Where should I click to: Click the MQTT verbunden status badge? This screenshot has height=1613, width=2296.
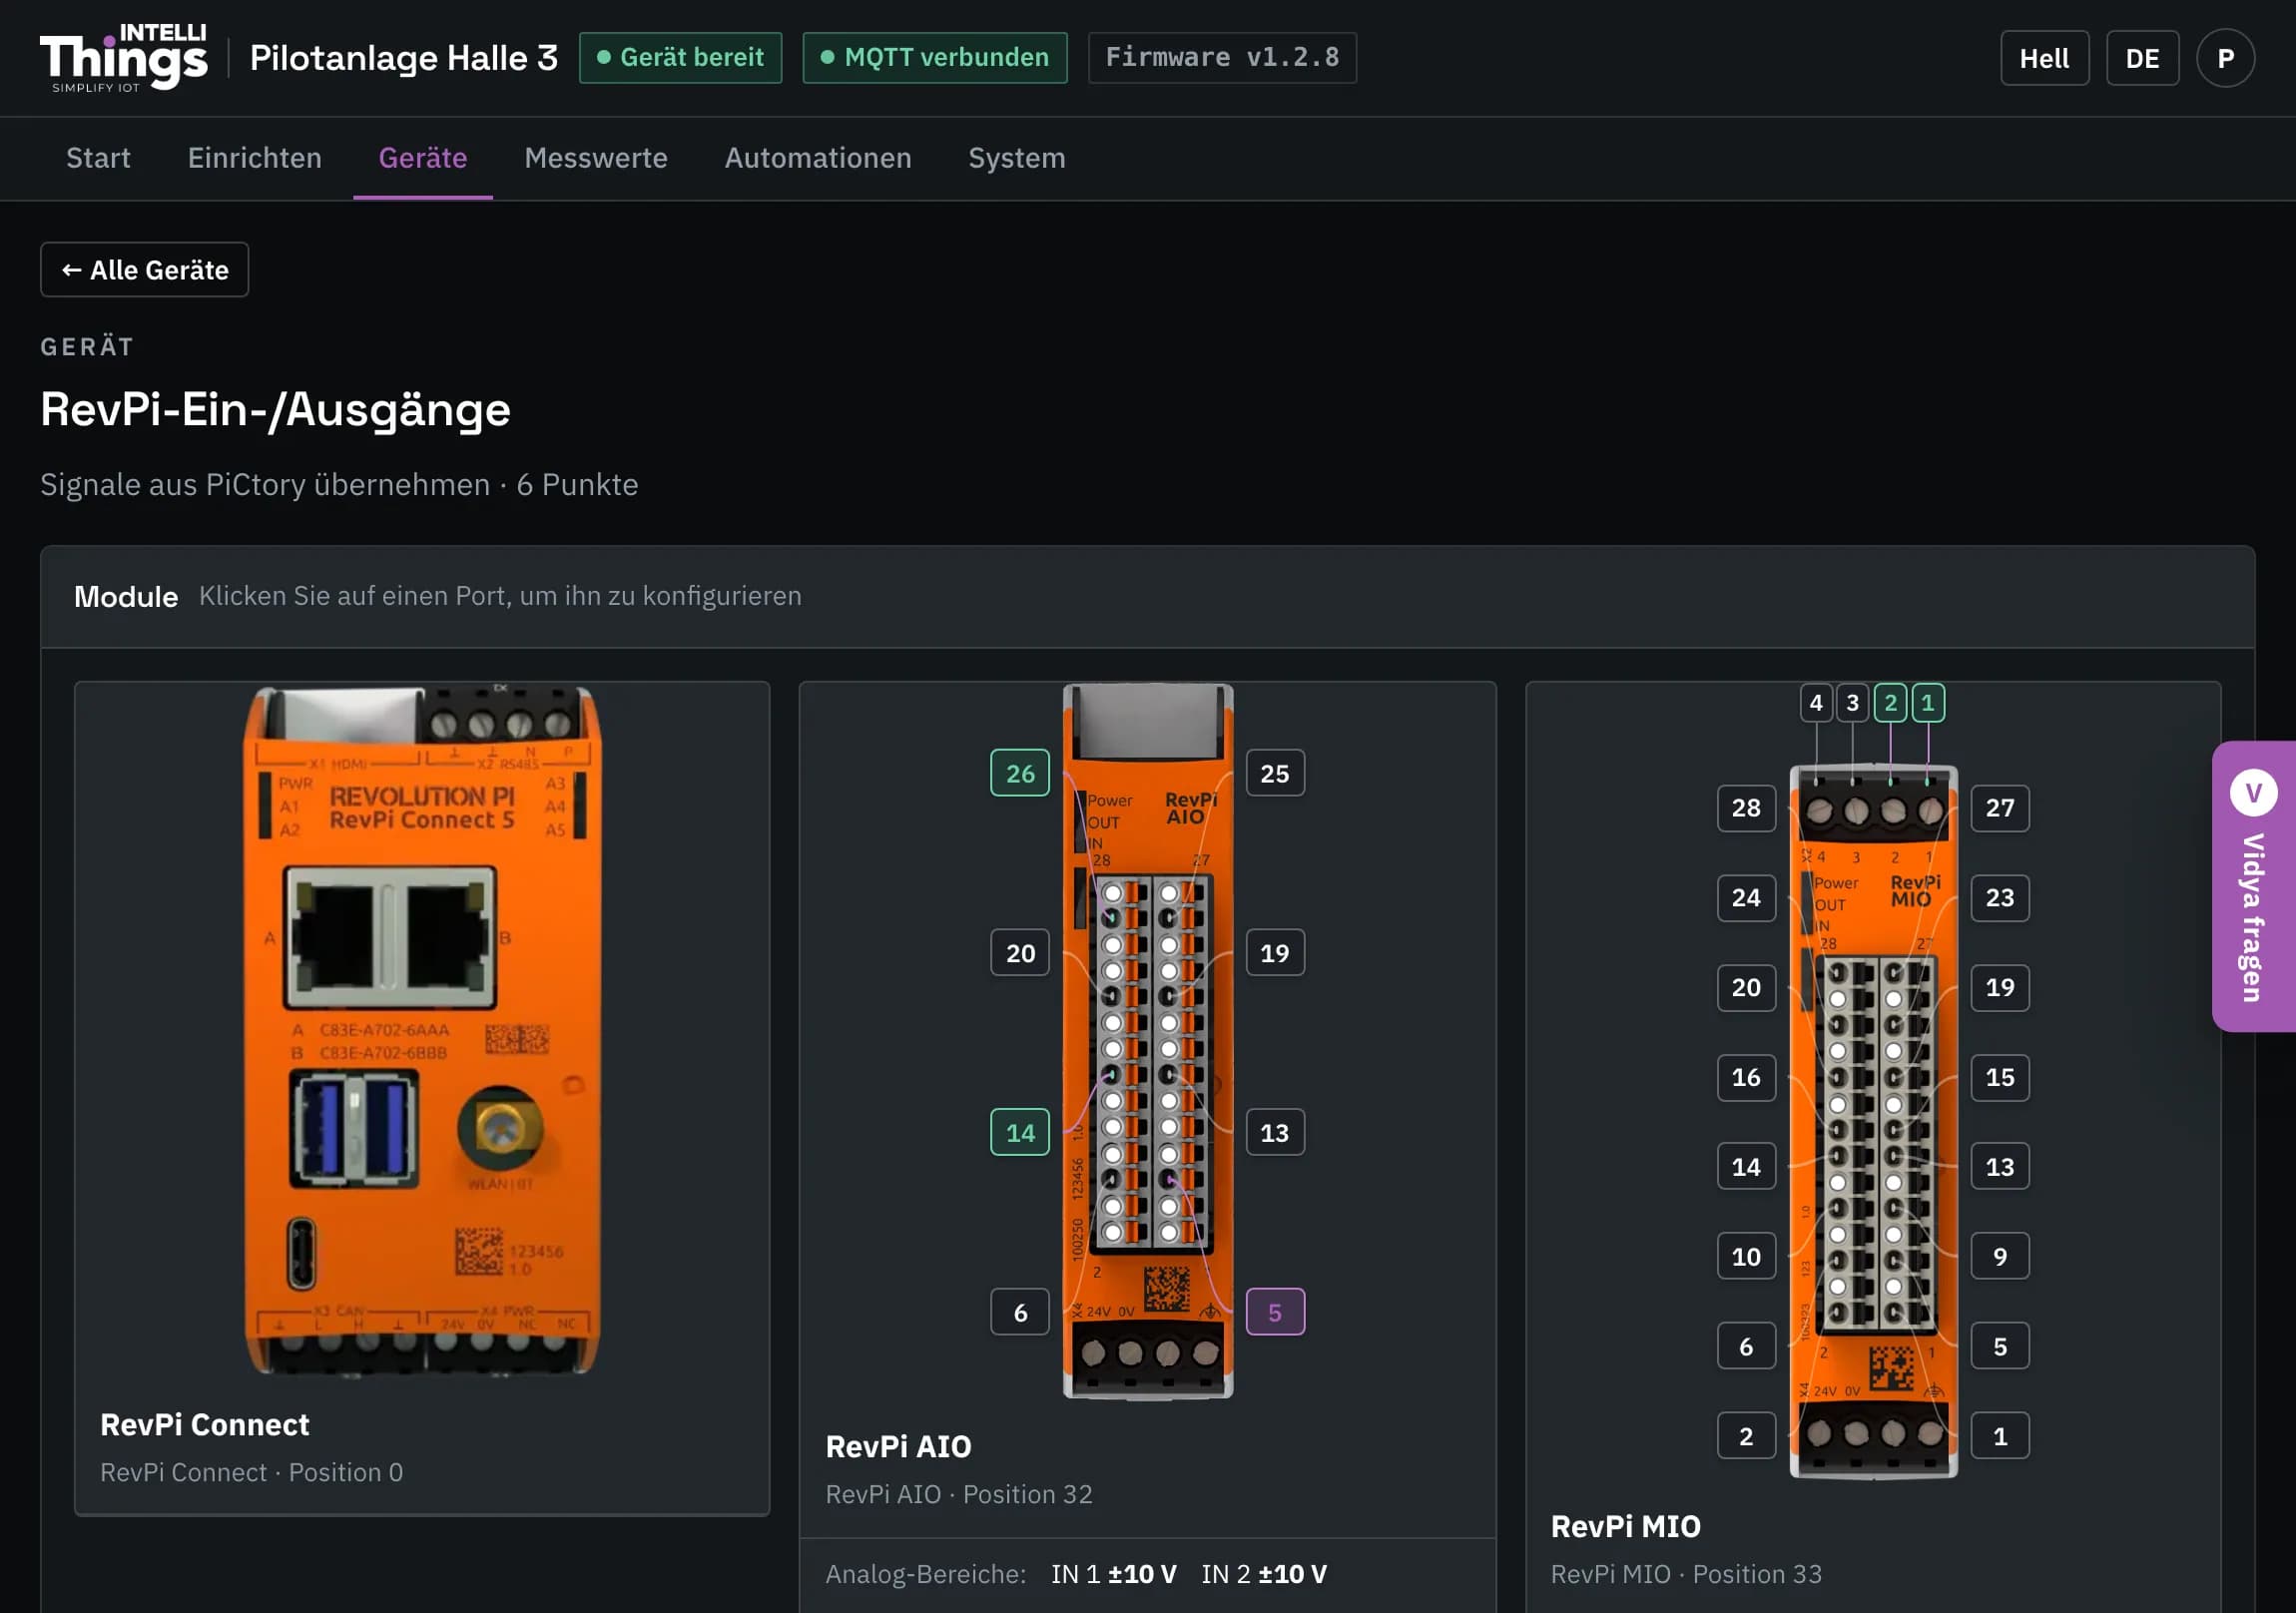pyautogui.click(x=935, y=57)
